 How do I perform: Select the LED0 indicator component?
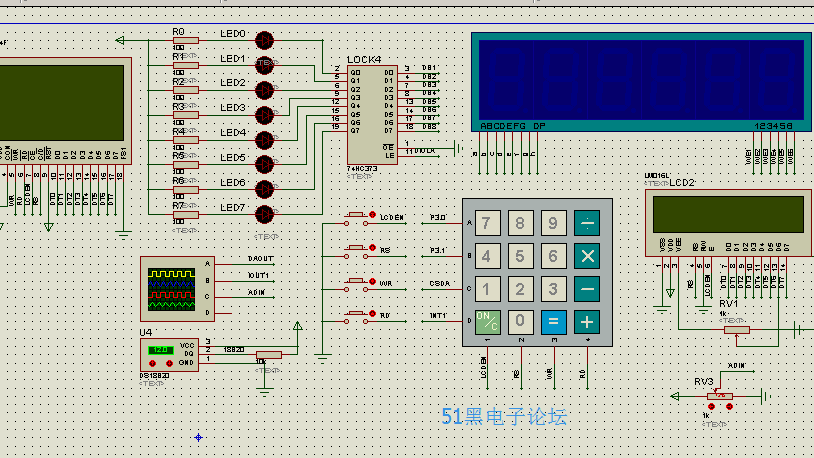pos(264,40)
